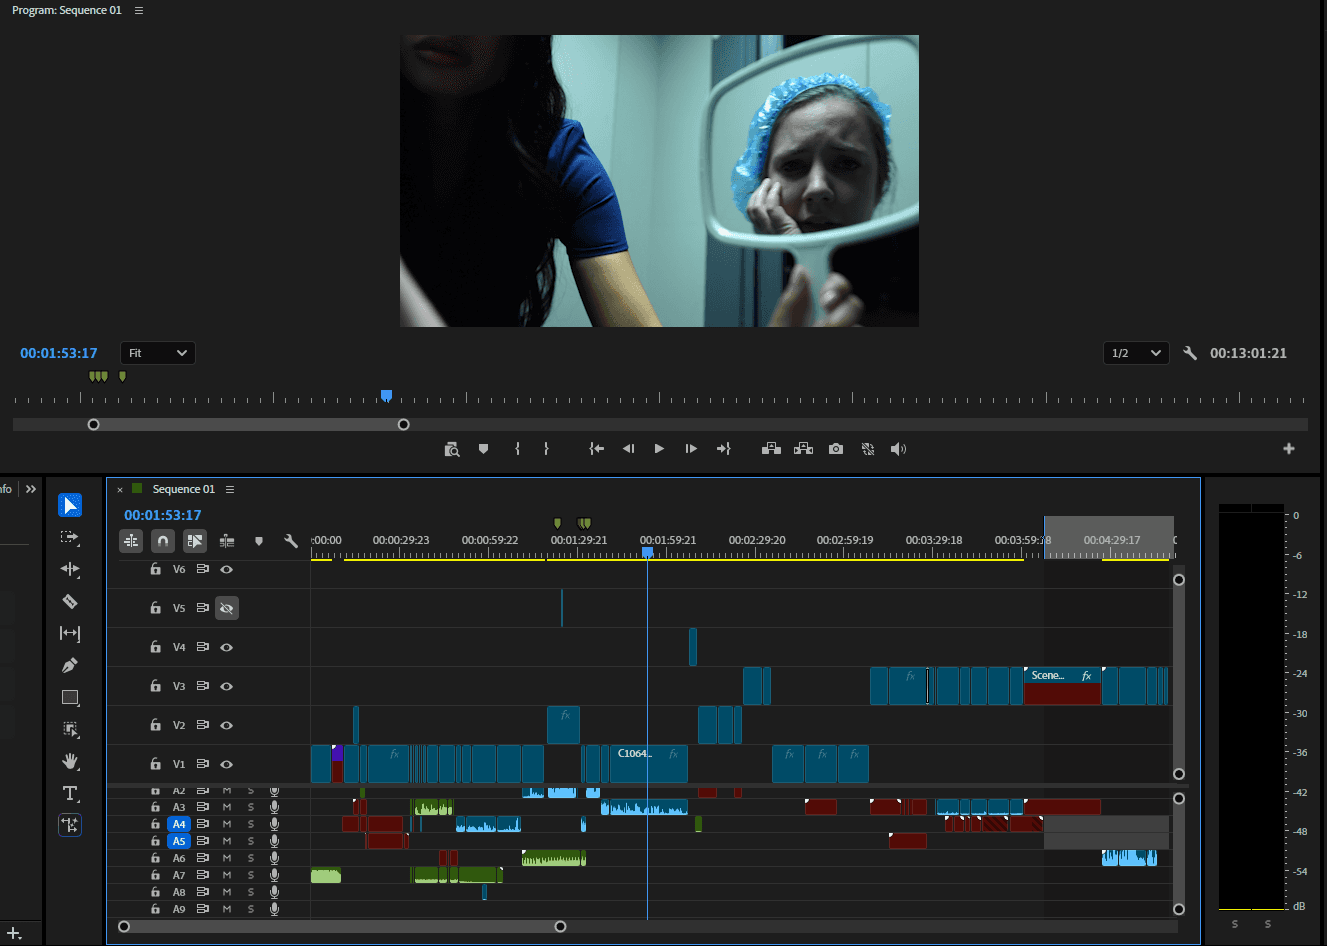Mute audio track A4
This screenshot has height=946, width=1327.
pyautogui.click(x=227, y=824)
